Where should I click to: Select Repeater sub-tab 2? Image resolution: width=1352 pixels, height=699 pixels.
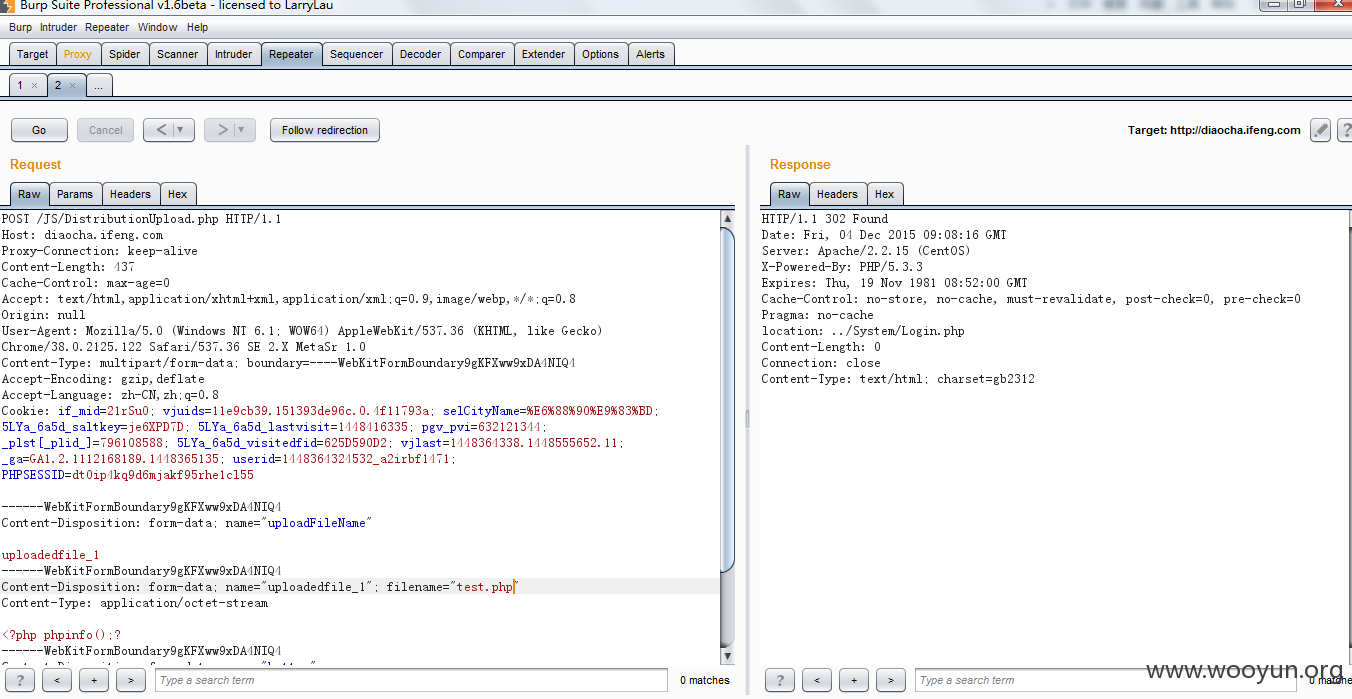point(58,86)
